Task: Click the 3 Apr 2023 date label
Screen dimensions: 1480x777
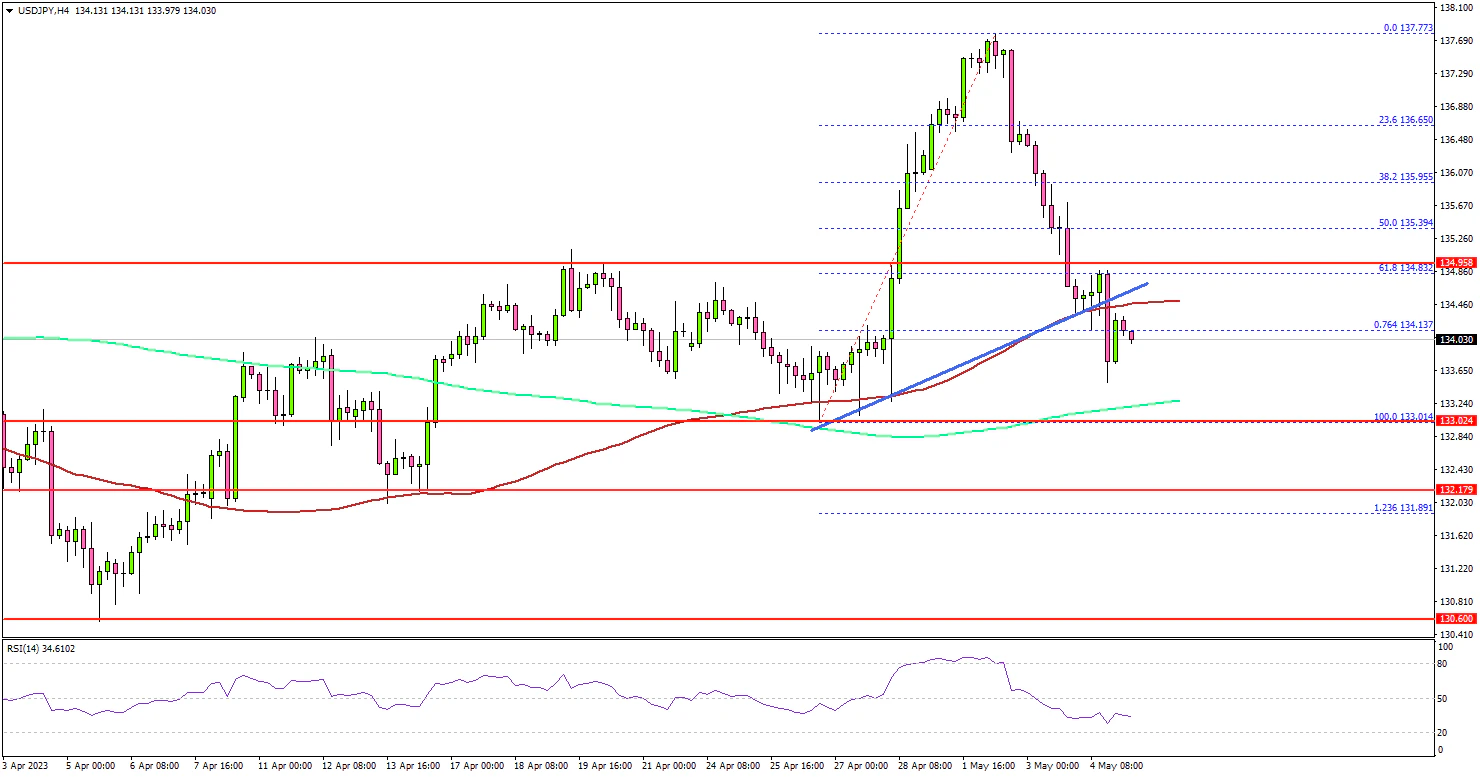Action: tap(27, 765)
